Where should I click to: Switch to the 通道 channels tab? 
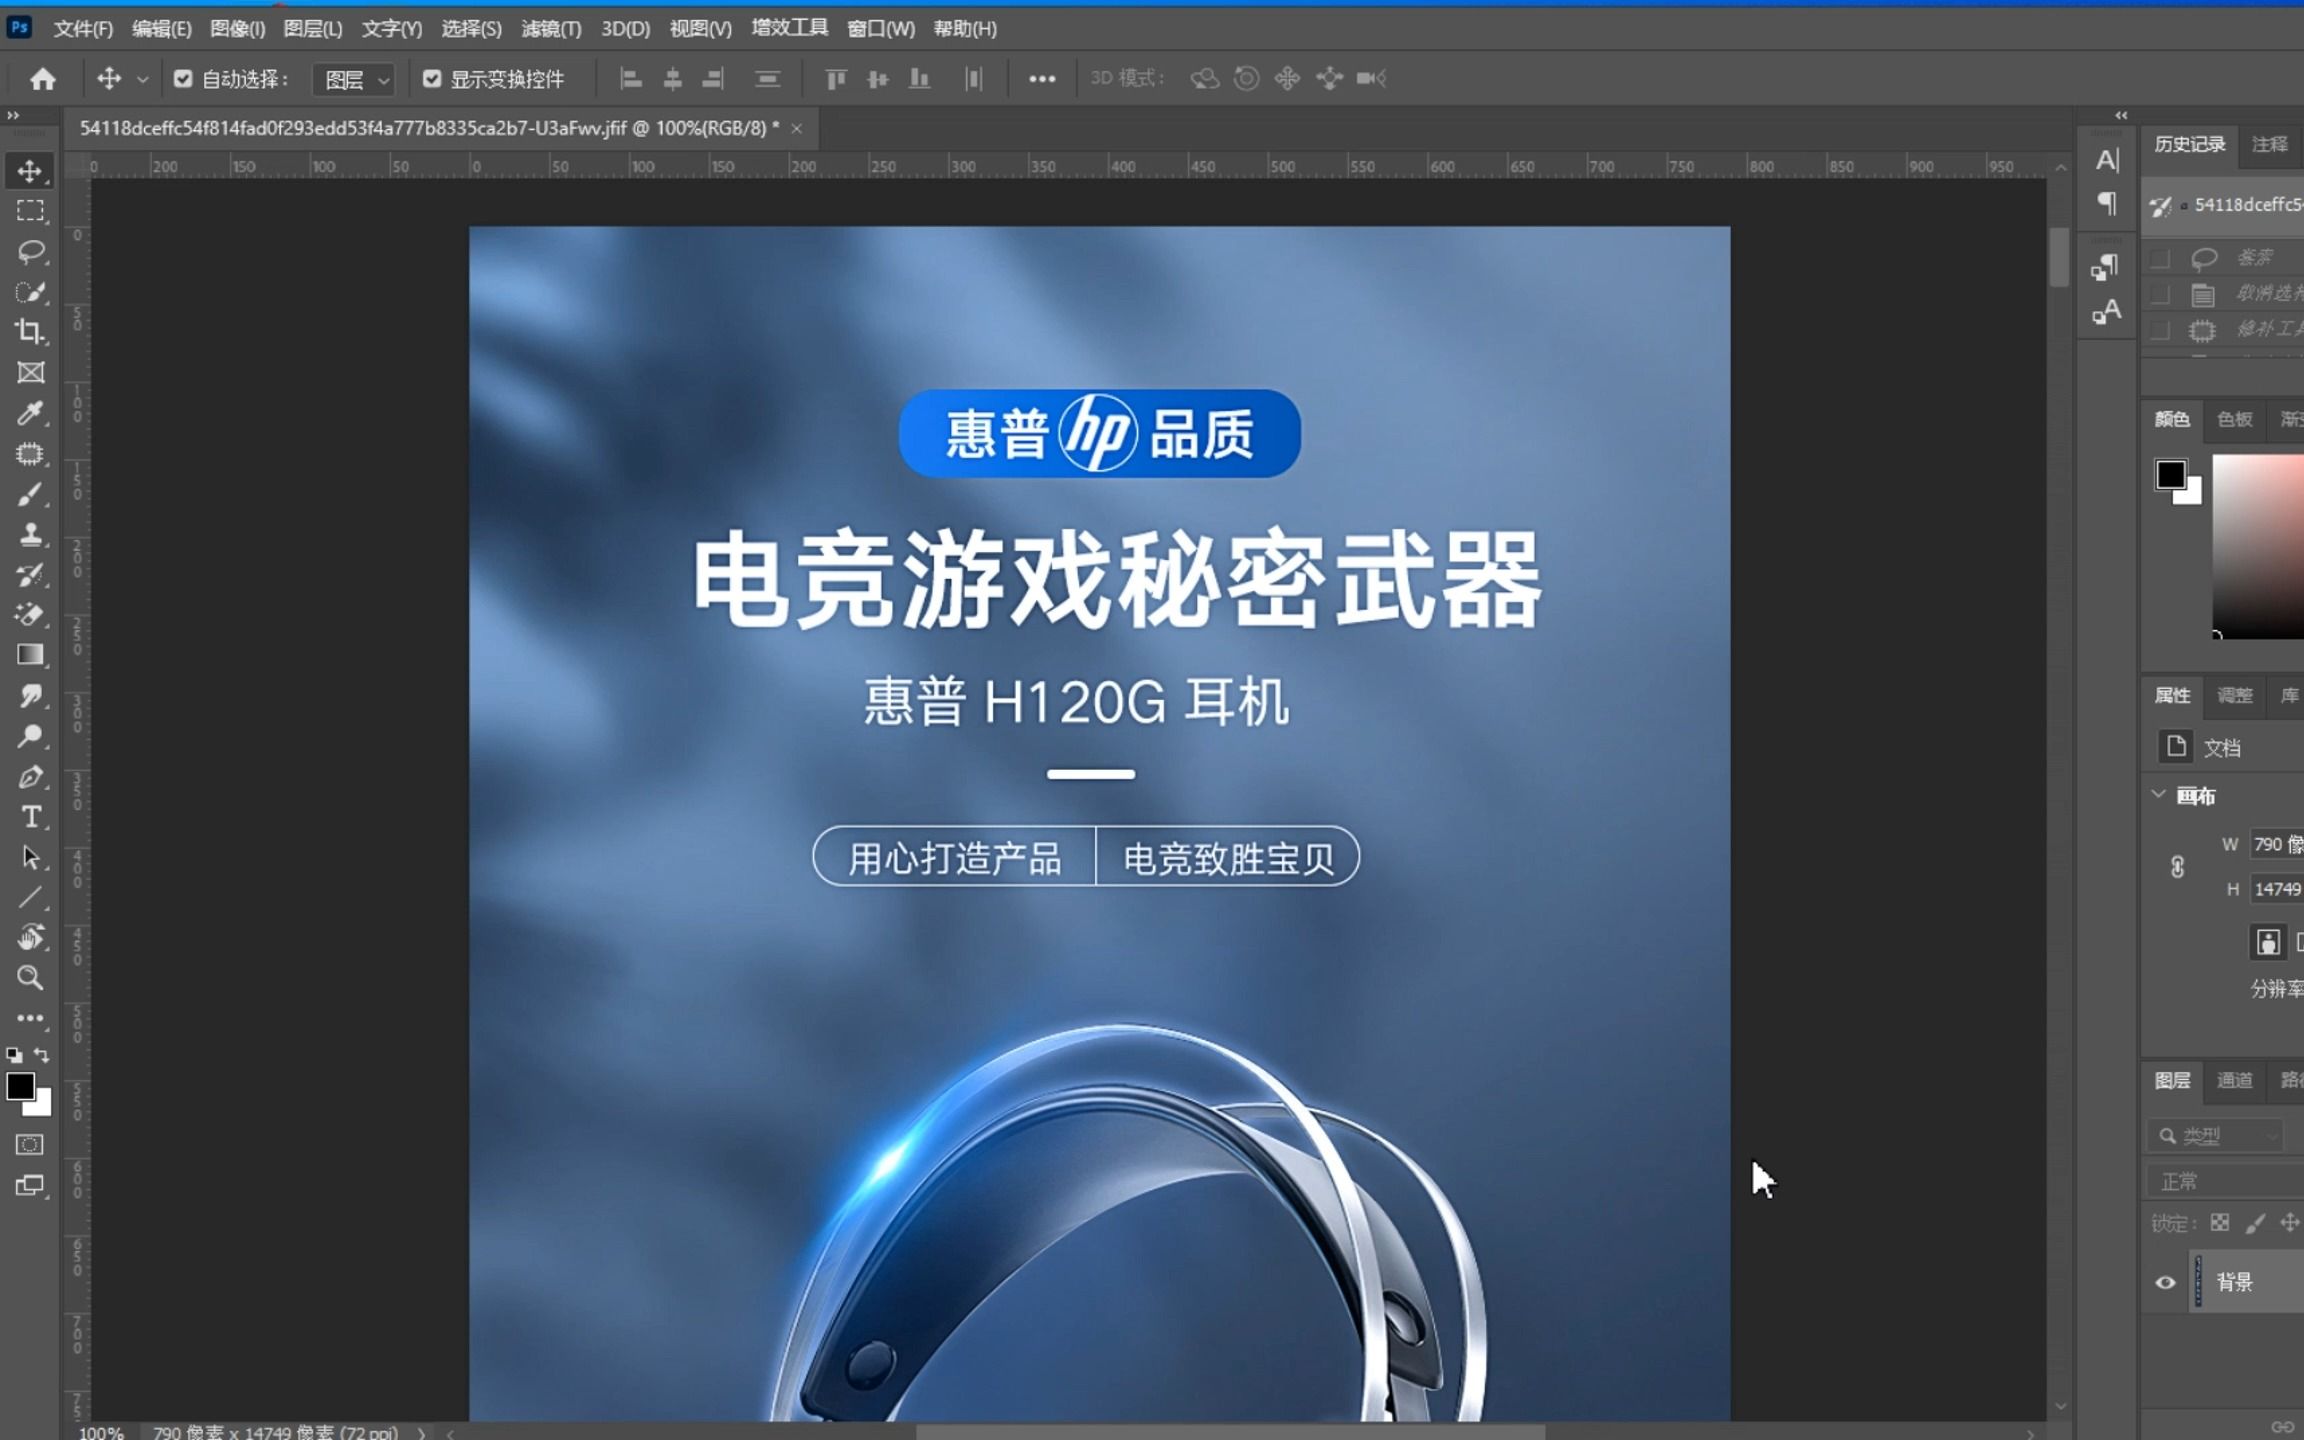click(2234, 1080)
